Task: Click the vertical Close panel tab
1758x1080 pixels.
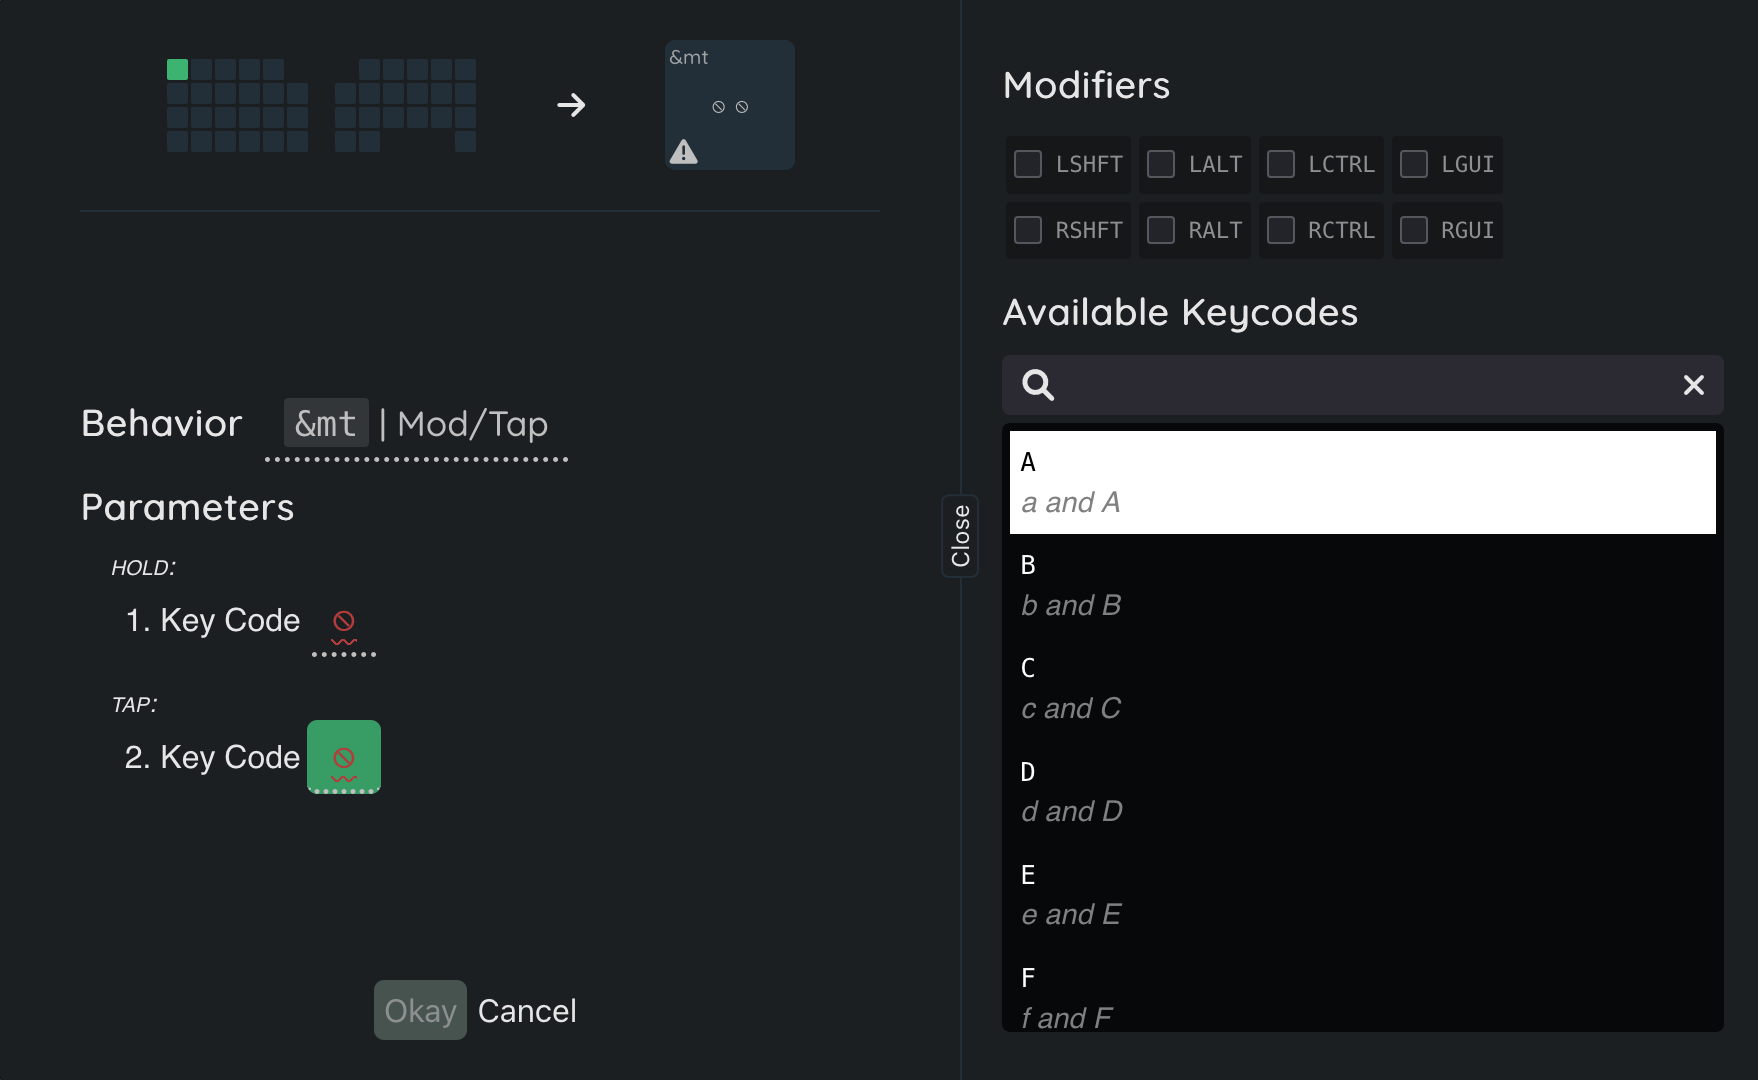Action: tap(960, 536)
